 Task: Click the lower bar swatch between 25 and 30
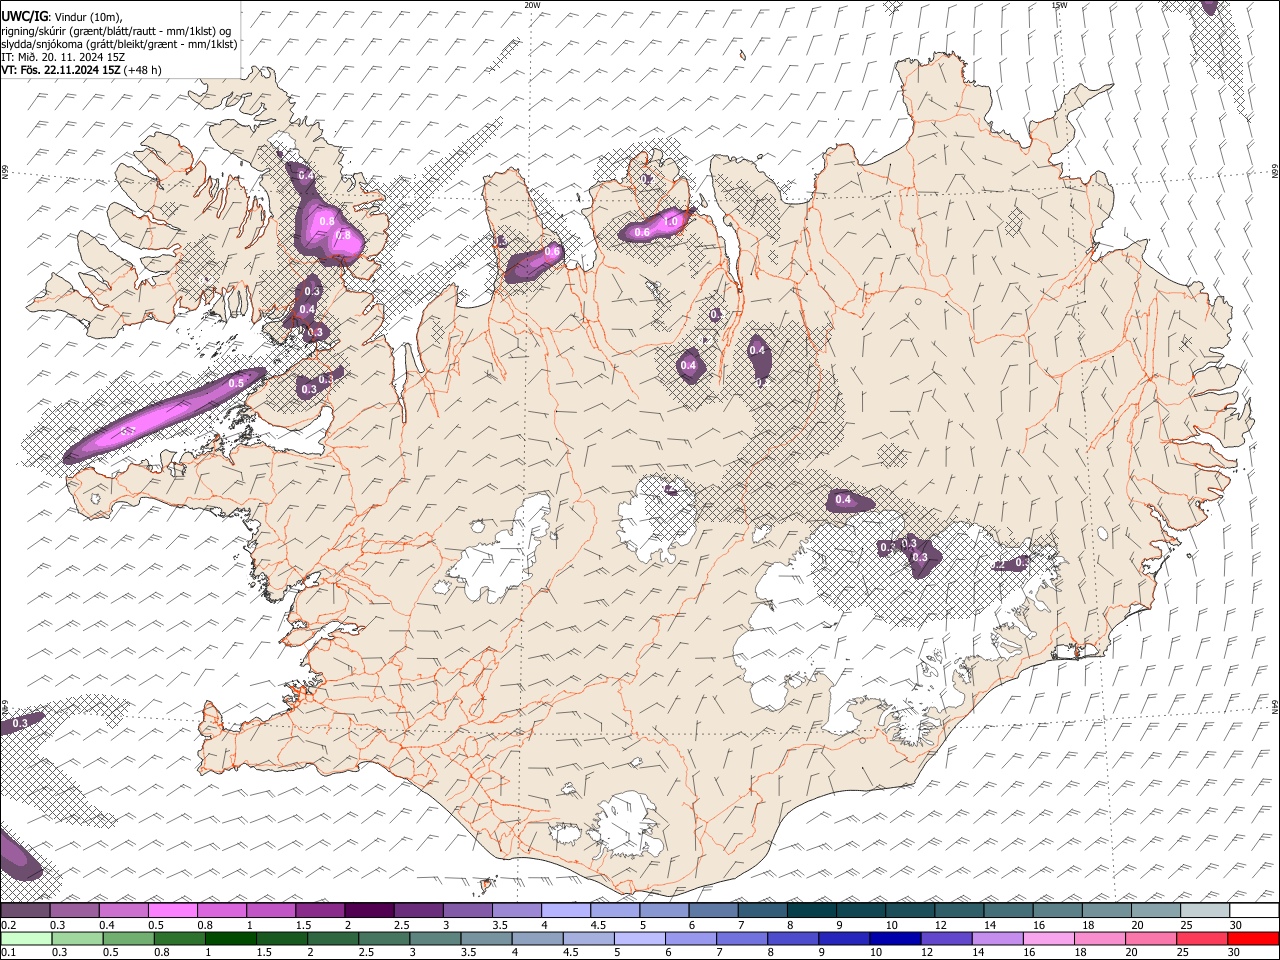point(1200,939)
